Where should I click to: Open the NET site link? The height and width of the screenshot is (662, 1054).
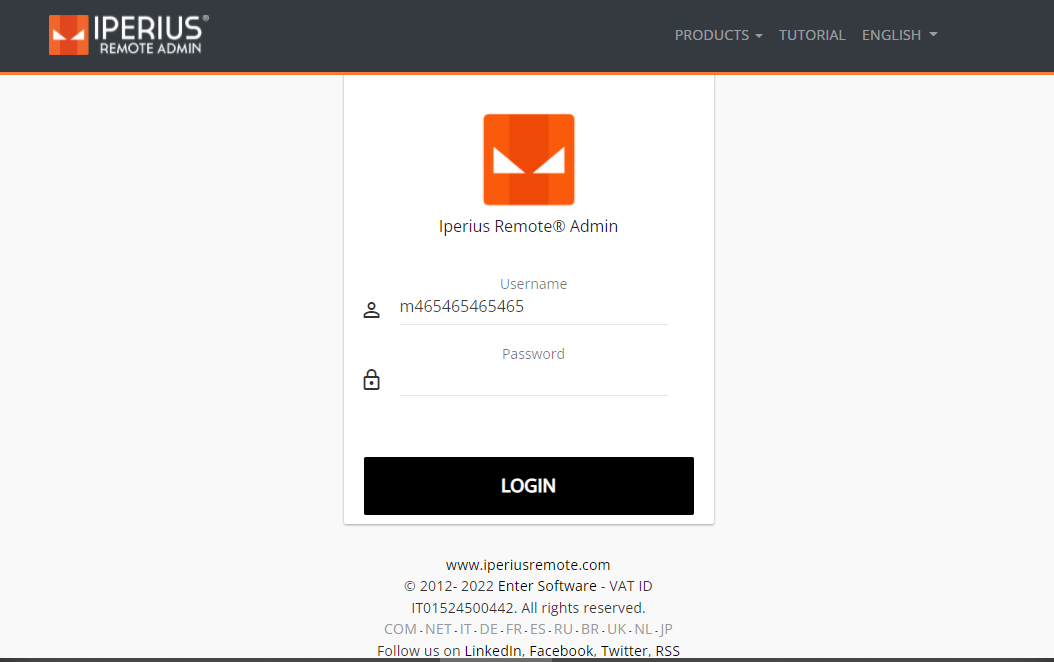(438, 629)
